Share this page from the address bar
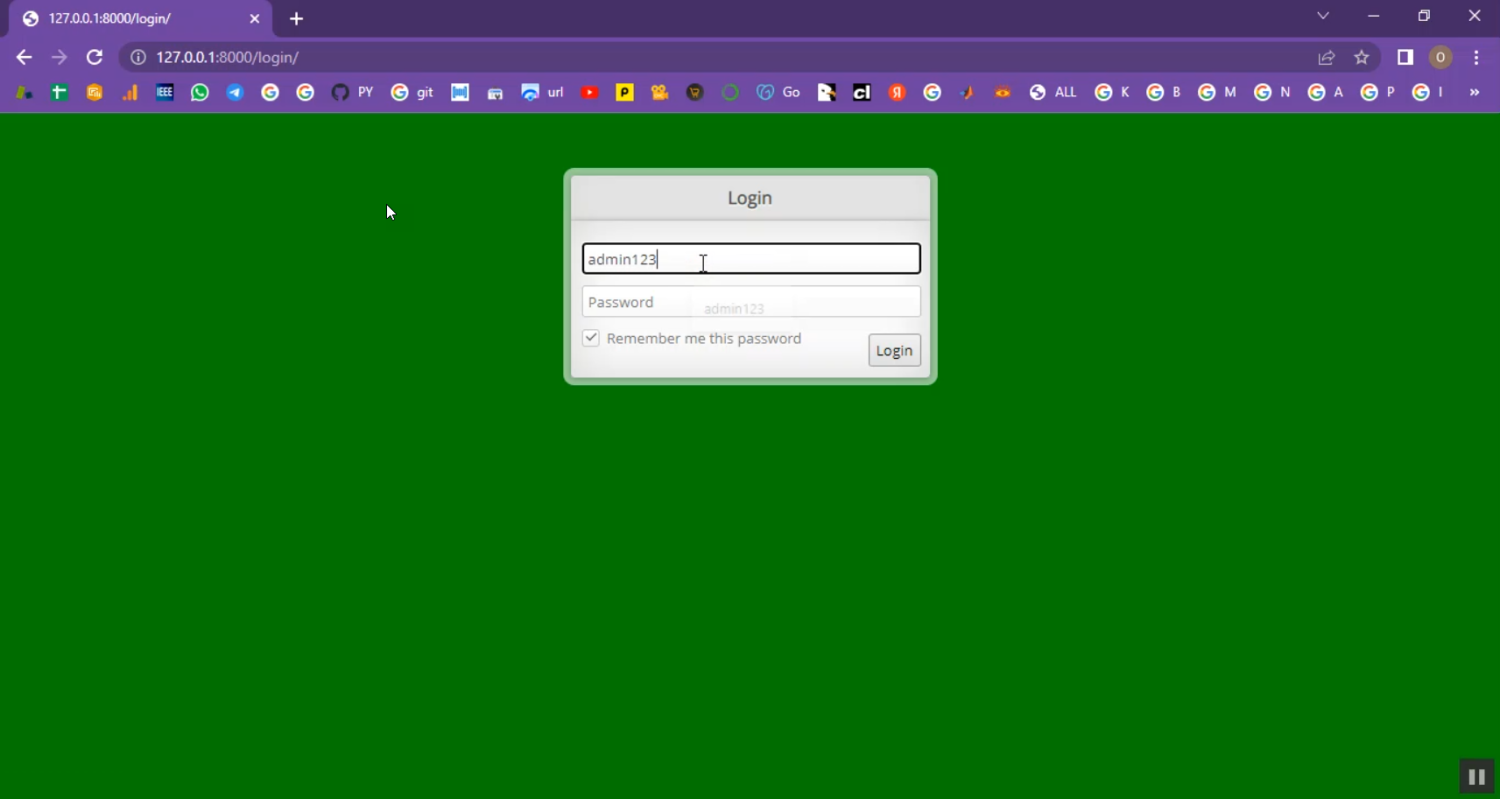The width and height of the screenshot is (1500, 799). coord(1326,57)
